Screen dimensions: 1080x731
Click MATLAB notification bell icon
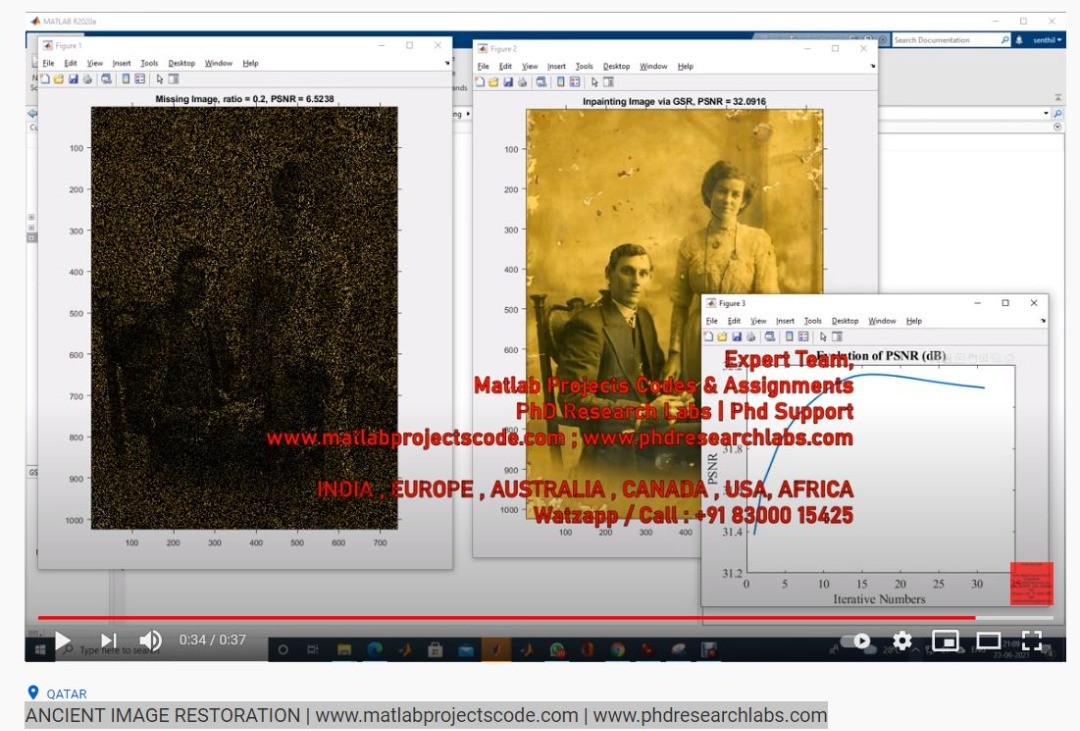1019,40
